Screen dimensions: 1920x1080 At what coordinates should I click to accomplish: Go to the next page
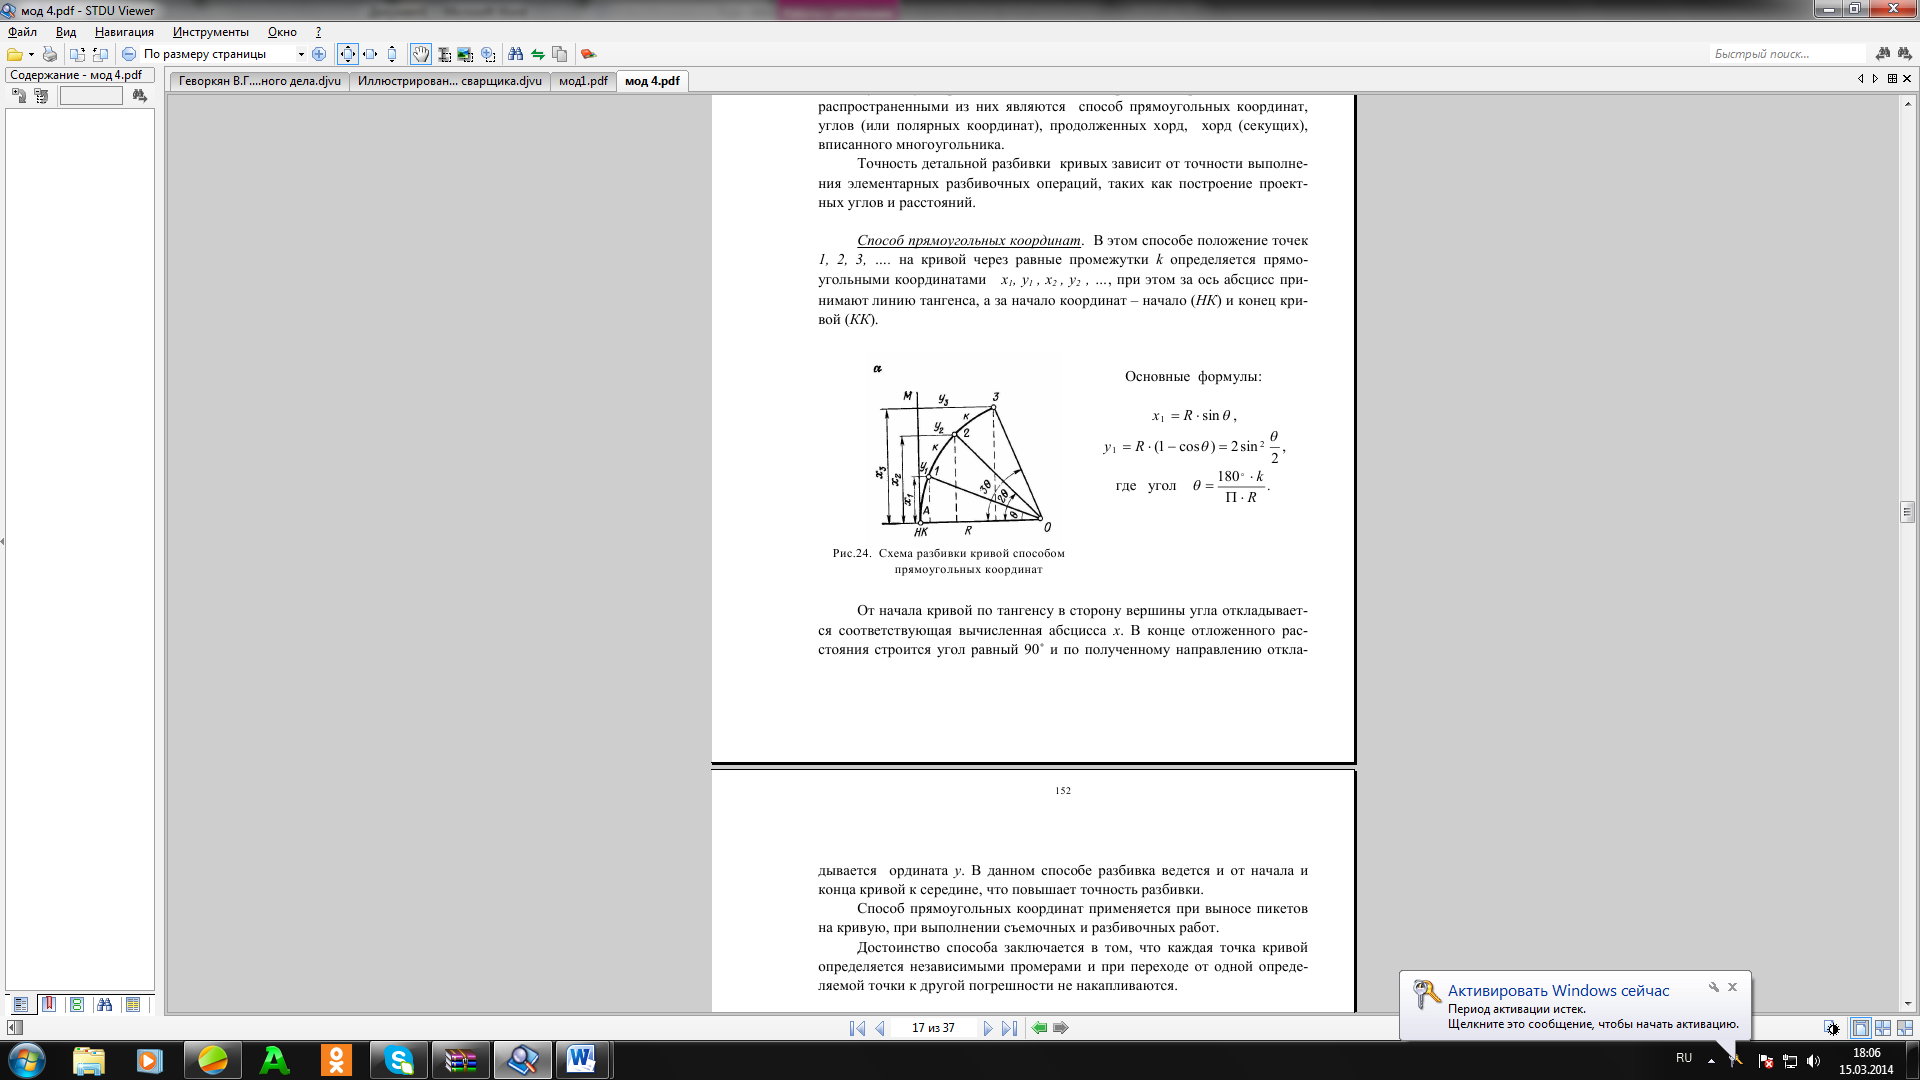click(988, 1028)
